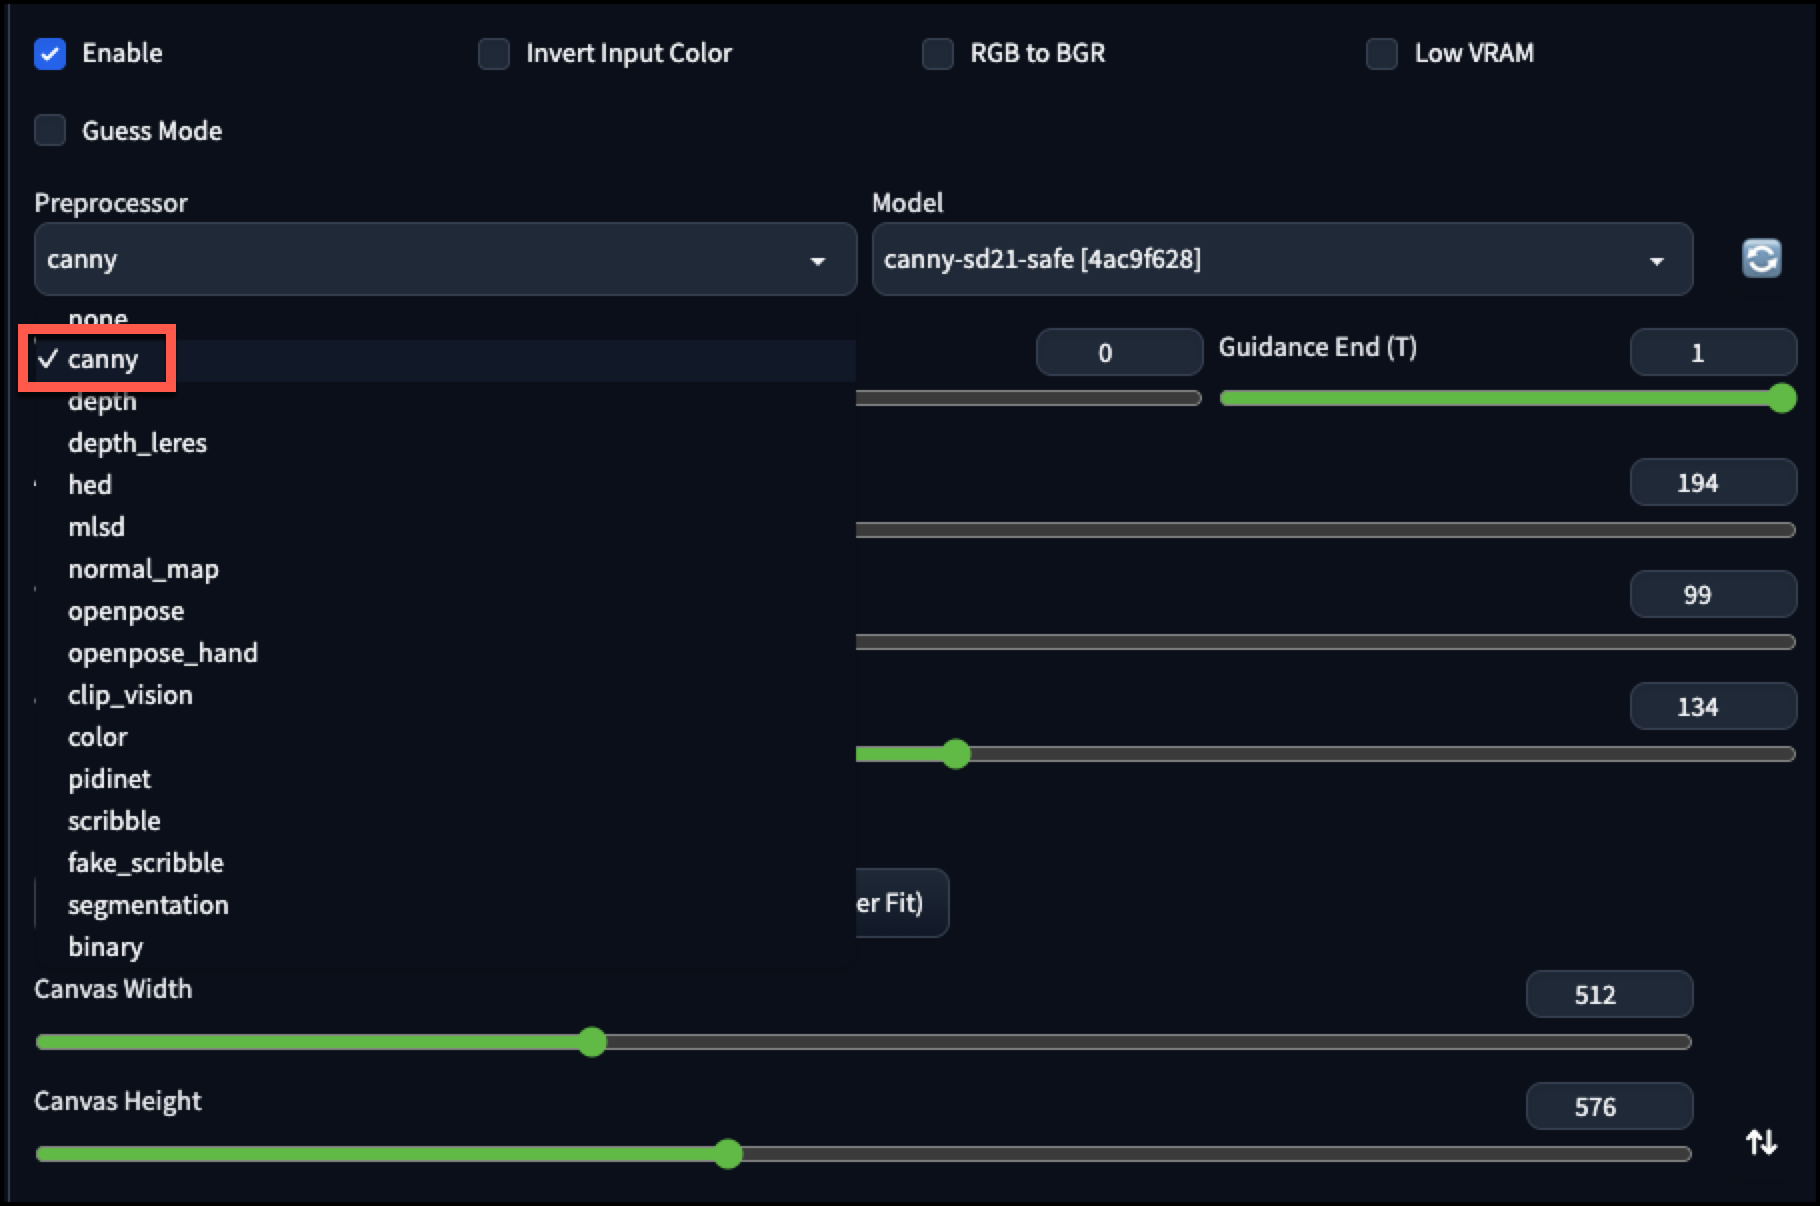Click the Canvas Height slider handle
Screen dimensions: 1820x1206
click(728, 1154)
